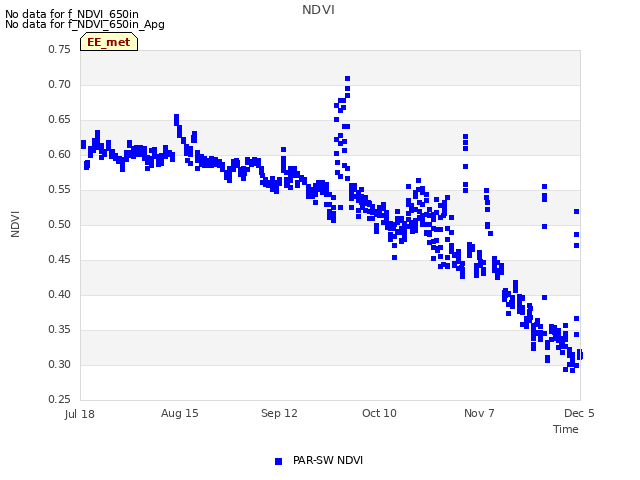Click the Aug 15 x-axis tick label
The image size is (640, 480).
(180, 413)
